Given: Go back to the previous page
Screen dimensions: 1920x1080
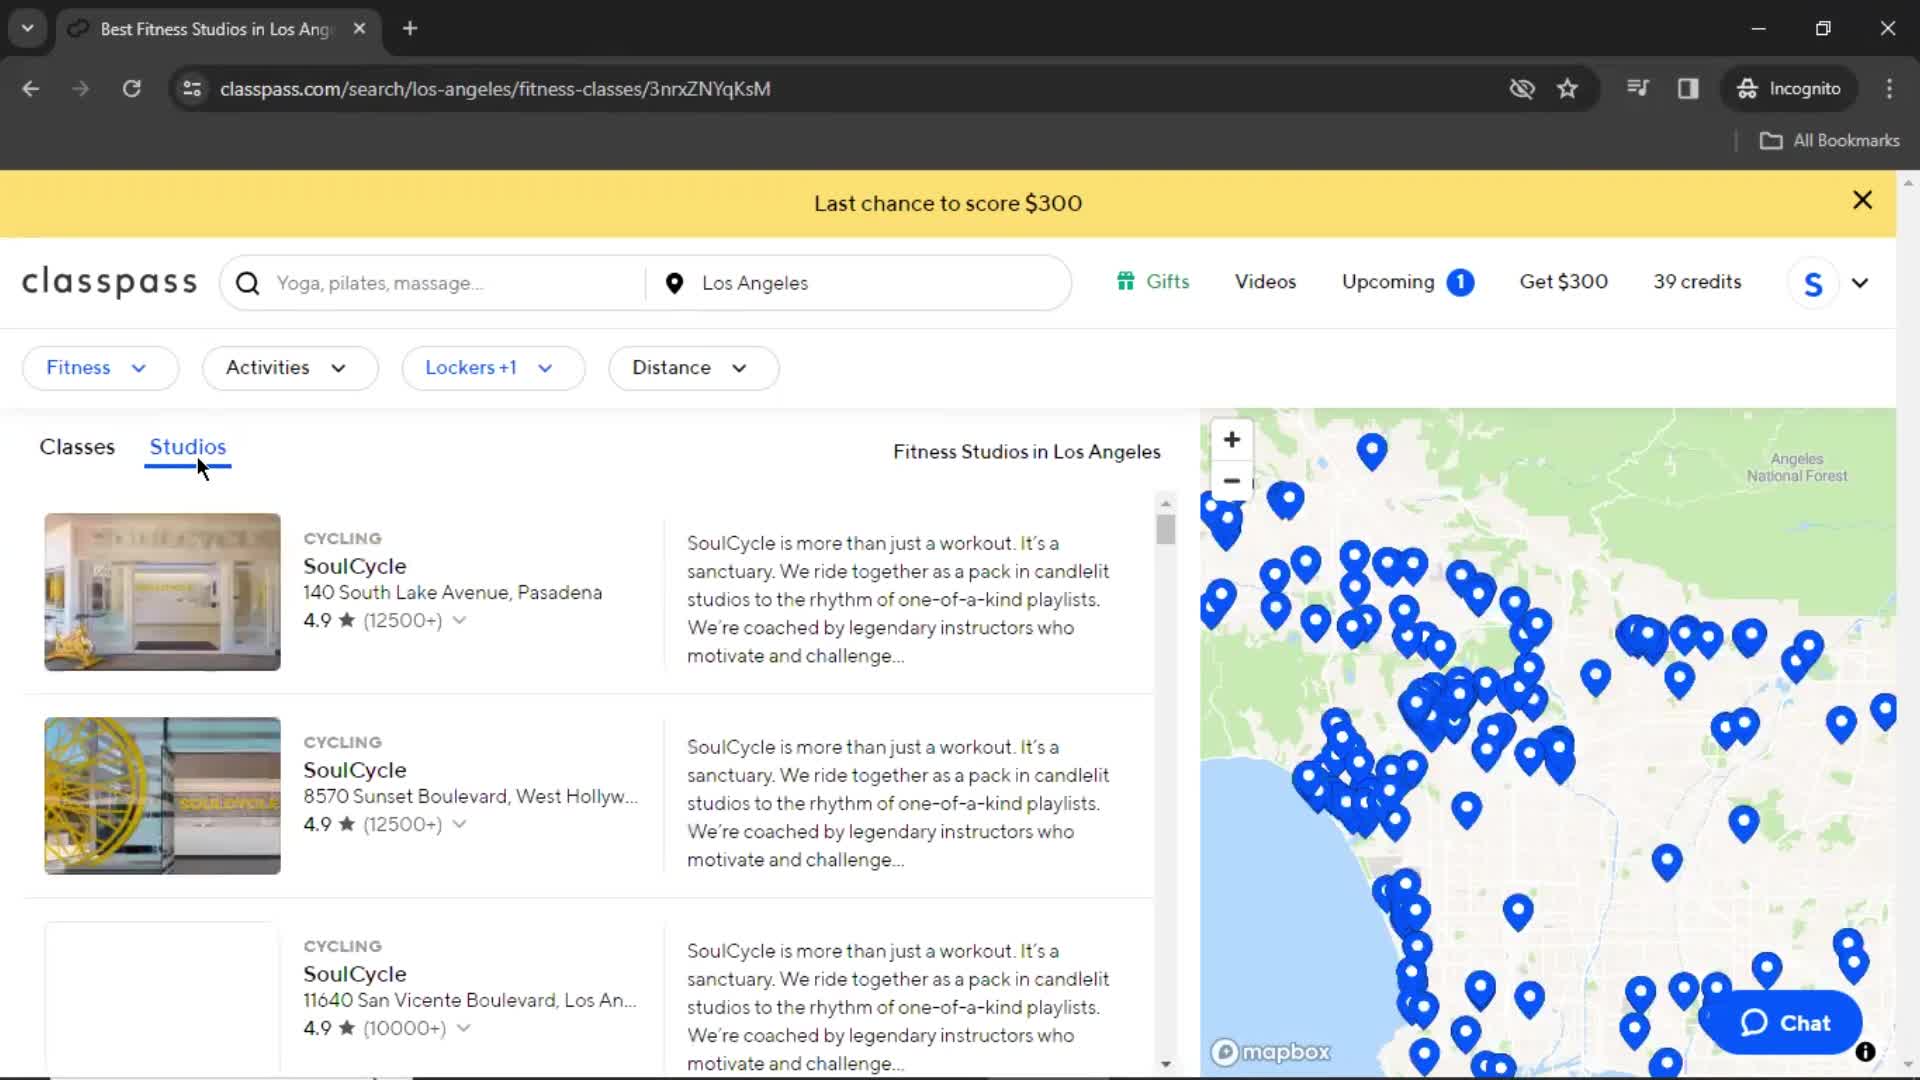Looking at the screenshot, I should [31, 89].
